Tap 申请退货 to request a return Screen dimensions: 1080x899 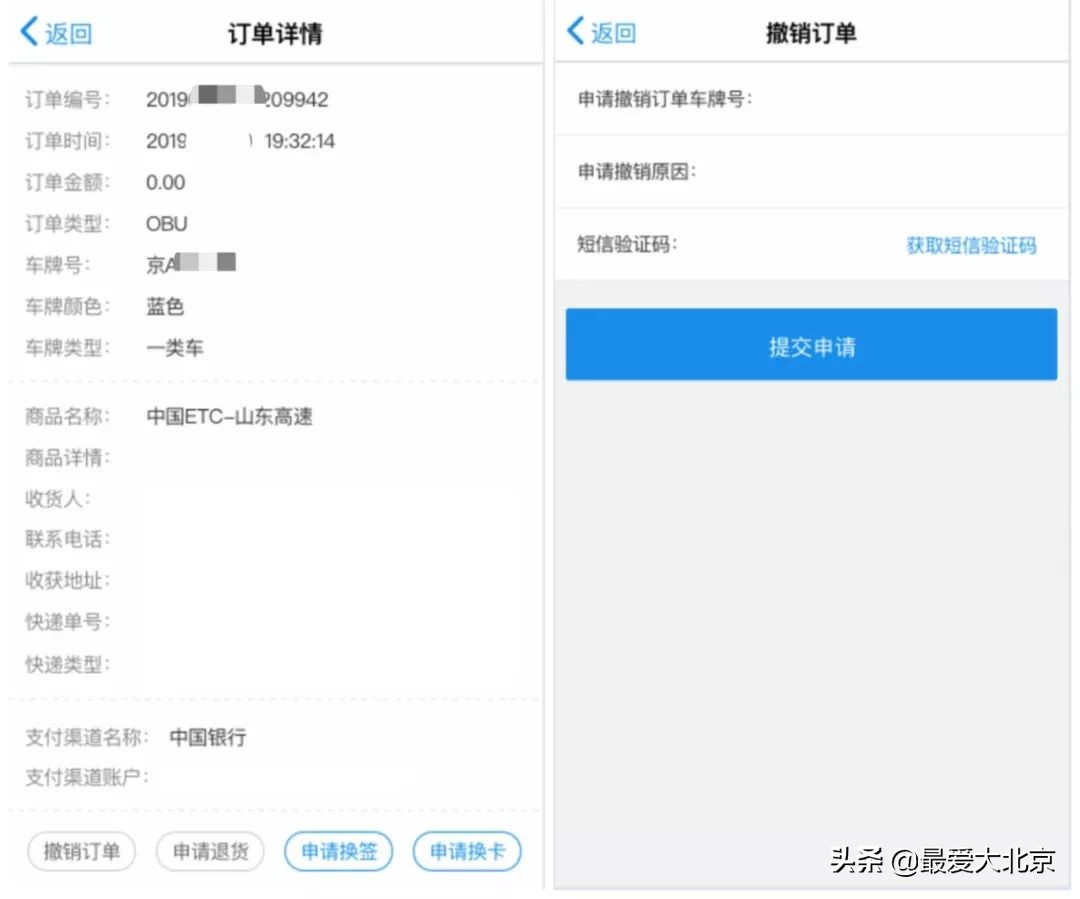pyautogui.click(x=209, y=851)
